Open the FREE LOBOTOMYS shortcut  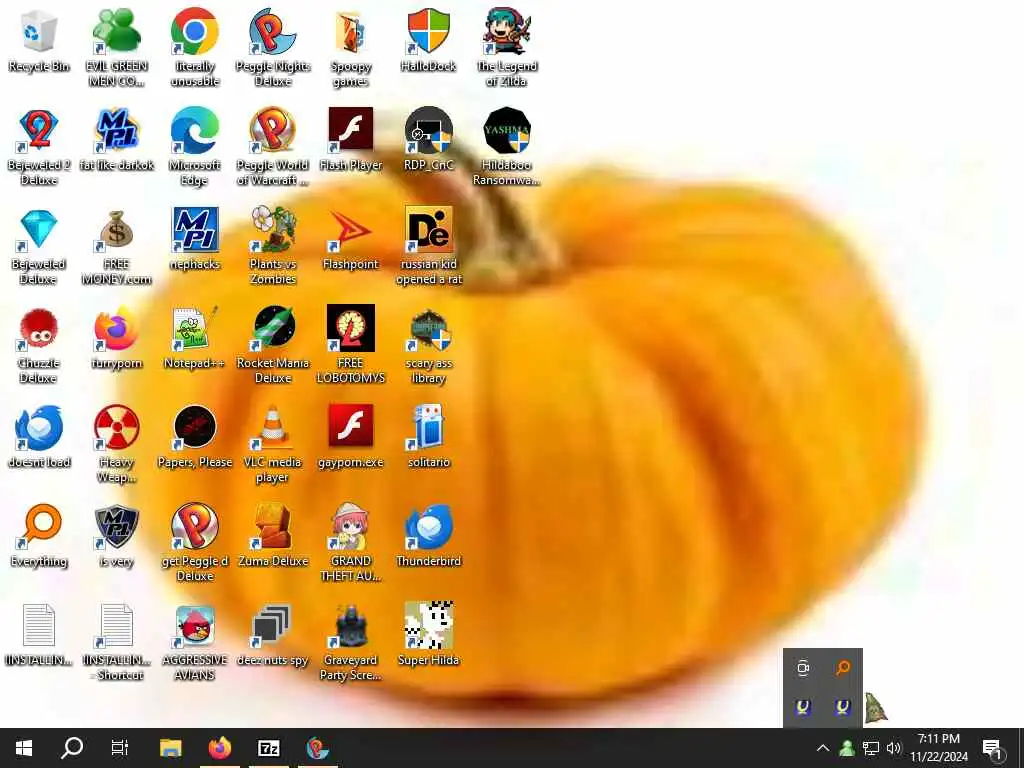point(351,345)
